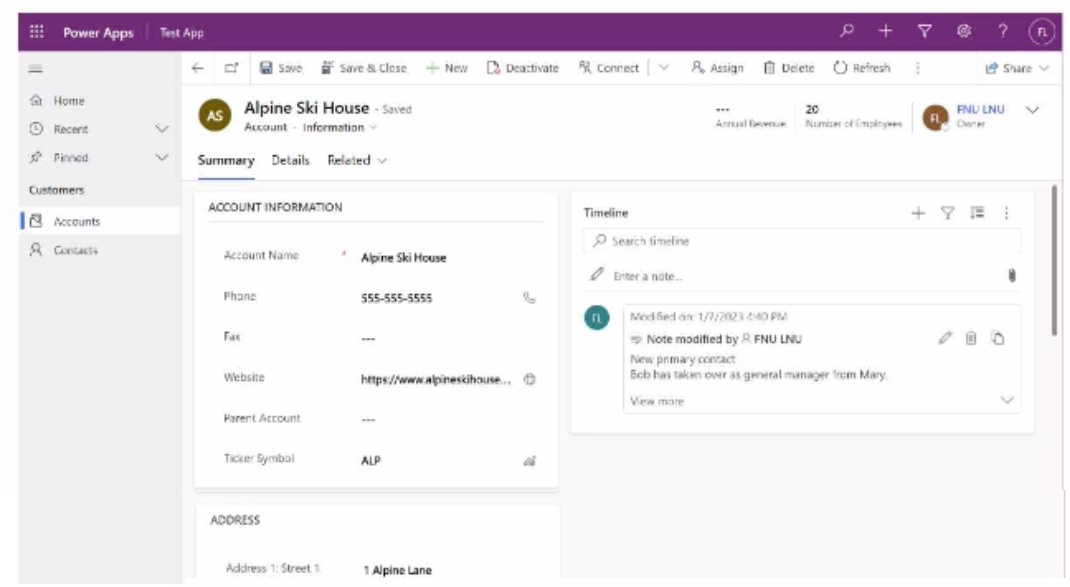Add a timeline record with plus icon
Image resolution: width=1070 pixels, height=587 pixels.
pos(918,213)
